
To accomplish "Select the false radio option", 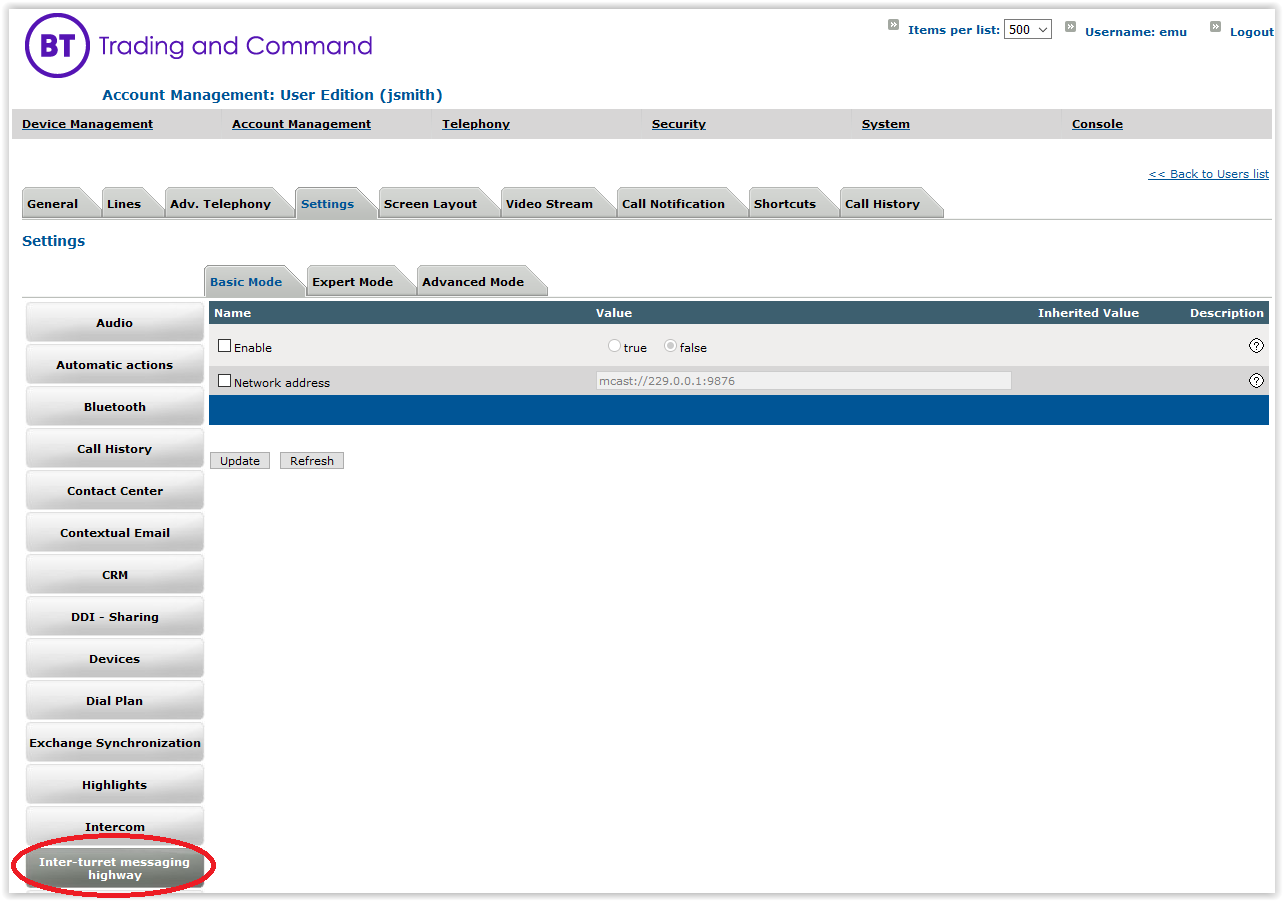I will (670, 347).
